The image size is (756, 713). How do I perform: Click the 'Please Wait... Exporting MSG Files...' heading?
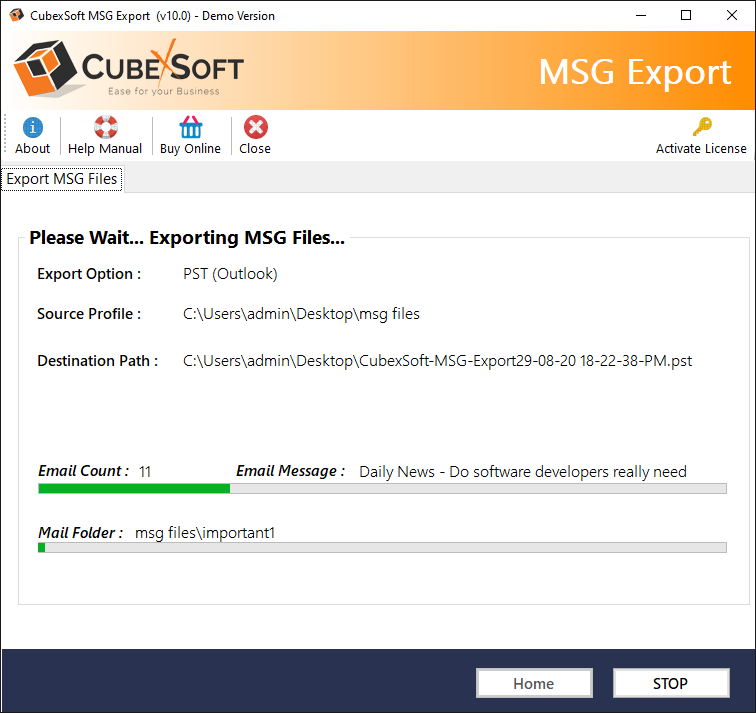pyautogui.click(x=187, y=238)
